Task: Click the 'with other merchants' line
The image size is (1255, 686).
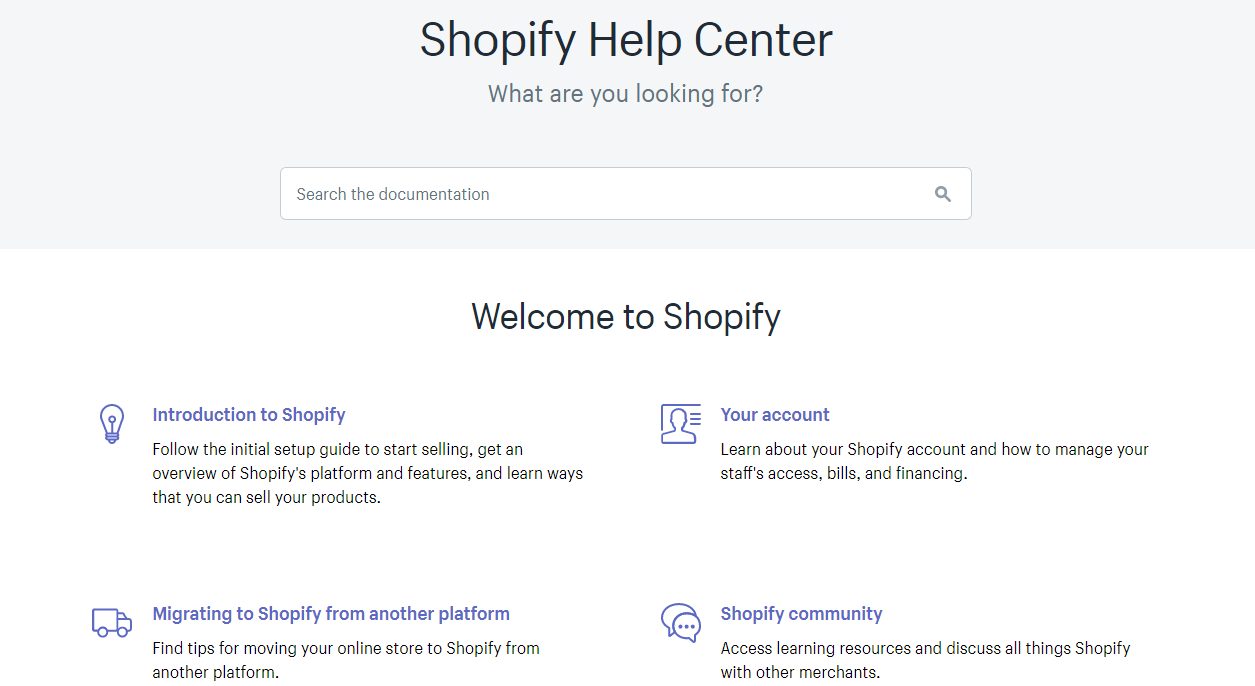Action: (800, 672)
